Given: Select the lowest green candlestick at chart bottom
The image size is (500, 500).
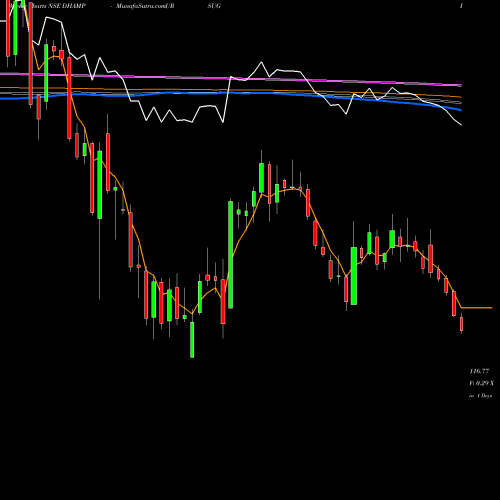Looking at the screenshot, I should point(192,339).
